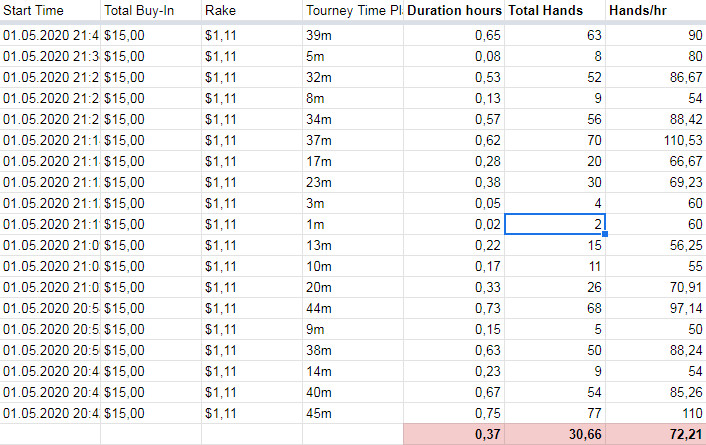Click the Duration hours header cell
This screenshot has height=445, width=706.
pyautogui.click(x=455, y=11)
